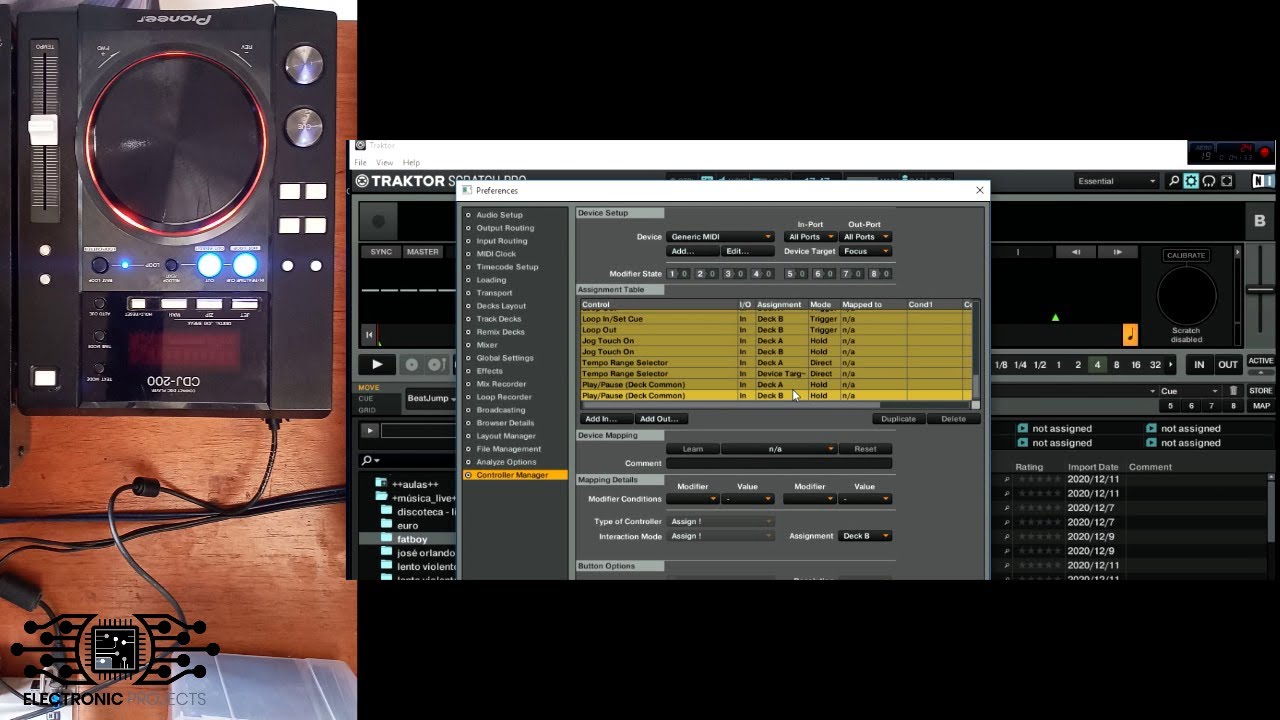This screenshot has width=1280, height=720.
Task: Click the Edit... device button
Action: point(747,251)
